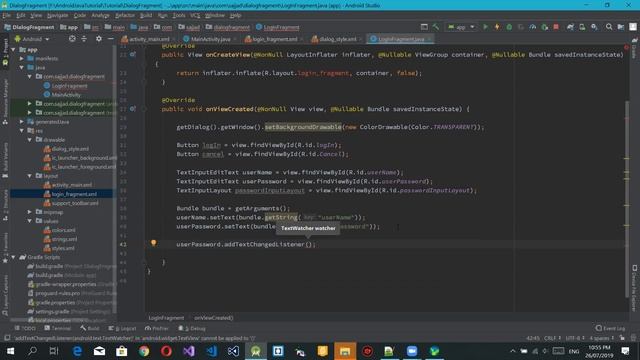Open the File menu
Screen dimensions: 640x360
click(x=7, y=16)
